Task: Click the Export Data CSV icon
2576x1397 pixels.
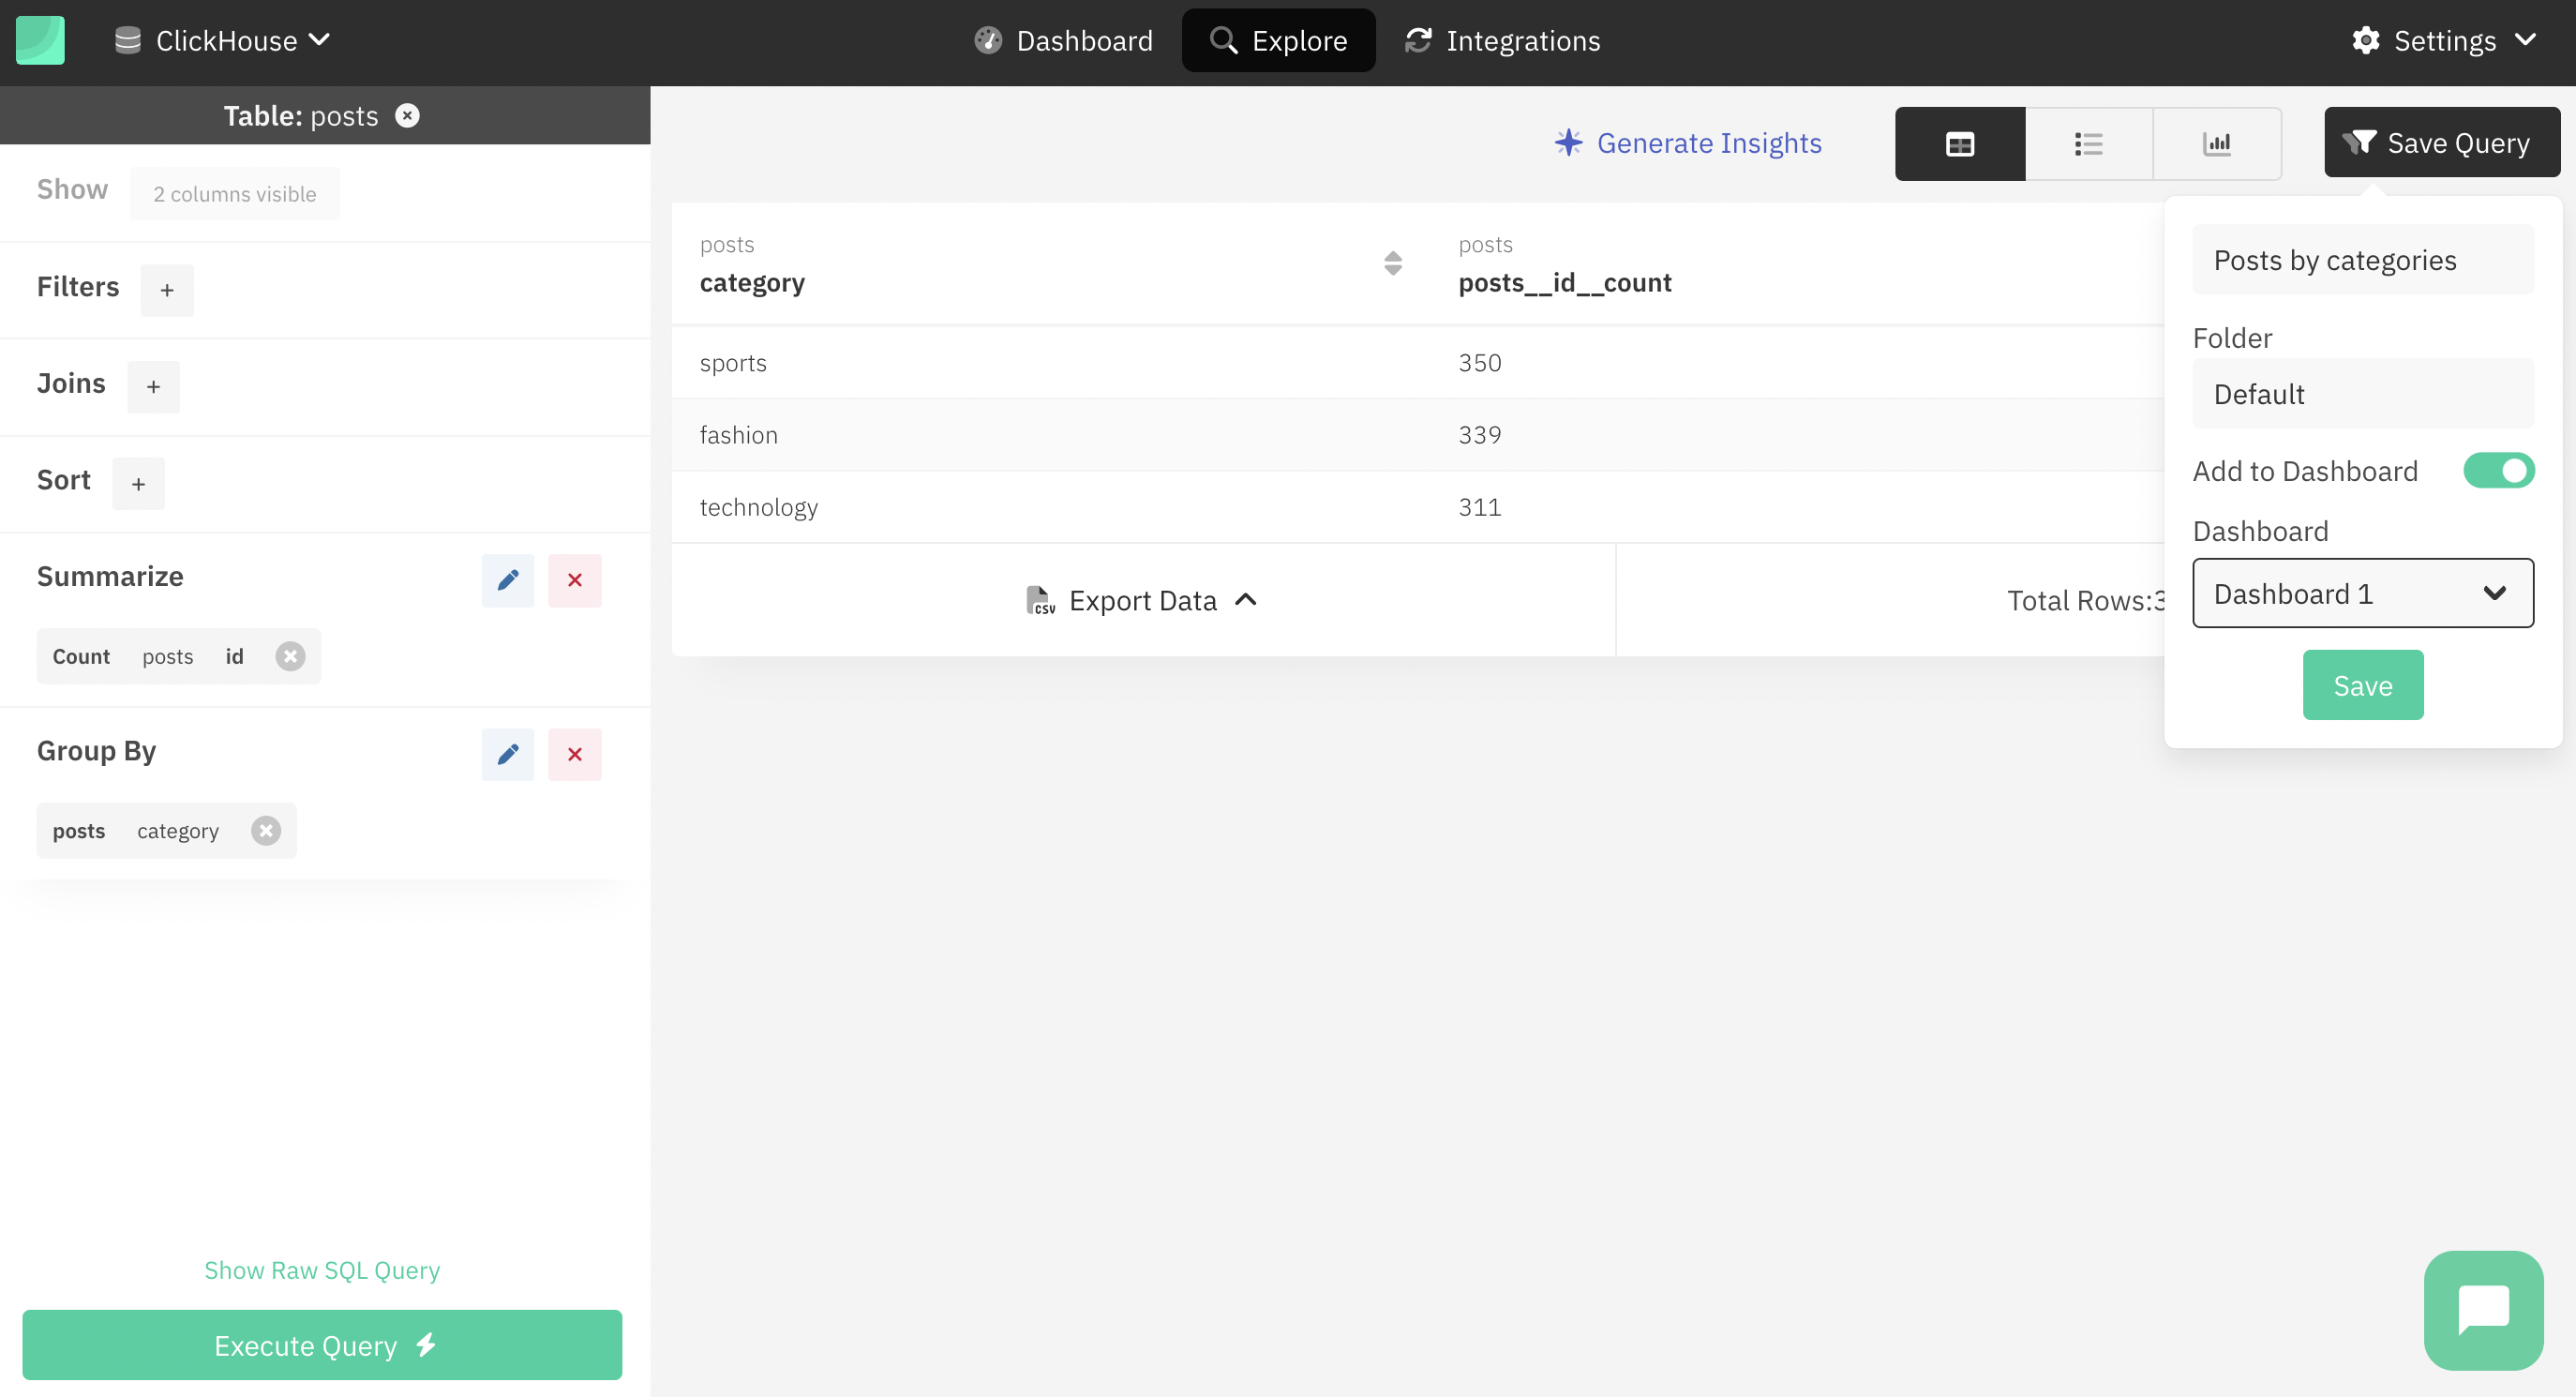Action: point(1039,599)
